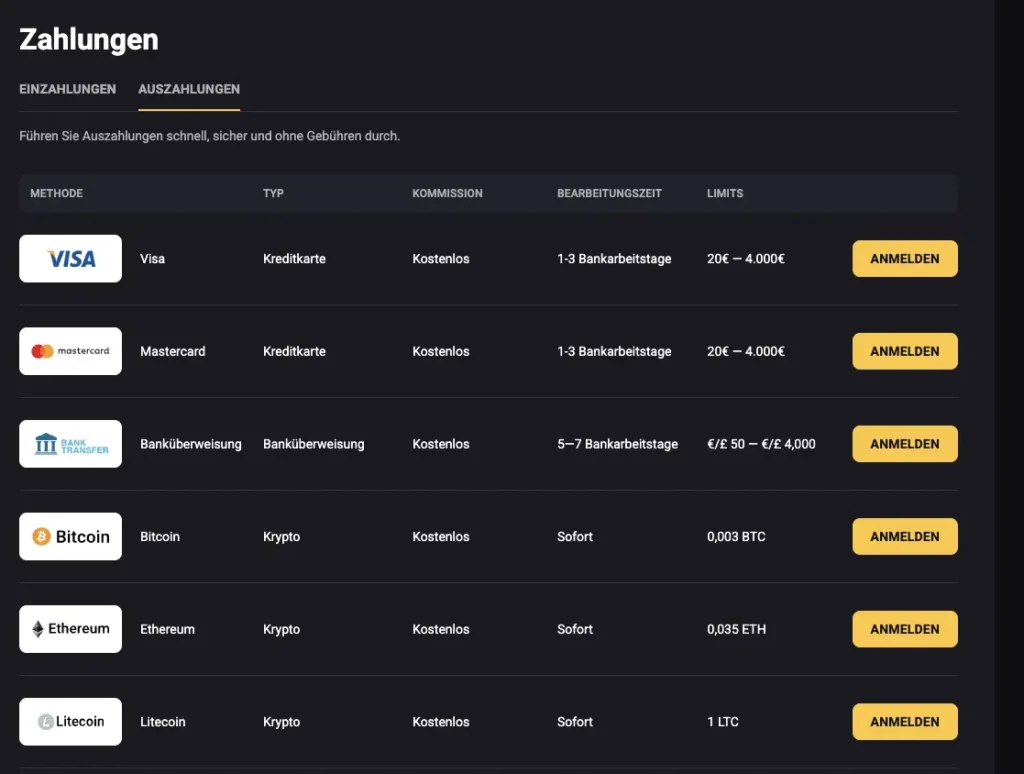Click the 0,035 ETH limit value
This screenshot has width=1024, height=774.
(x=737, y=629)
